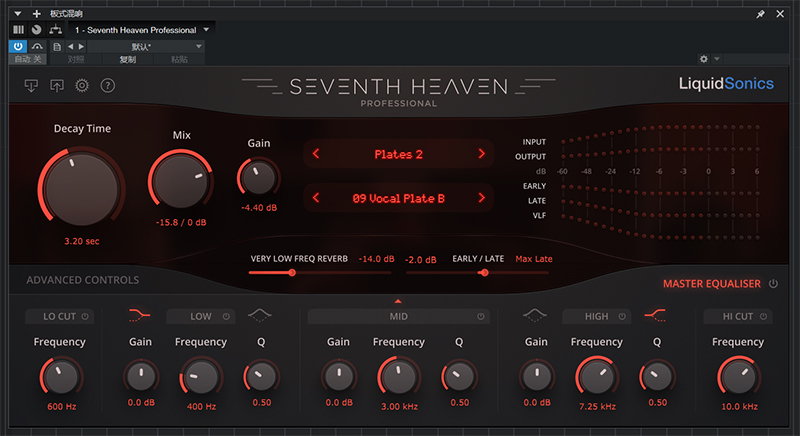Go to next reverb bank after Plates 2

481,154
